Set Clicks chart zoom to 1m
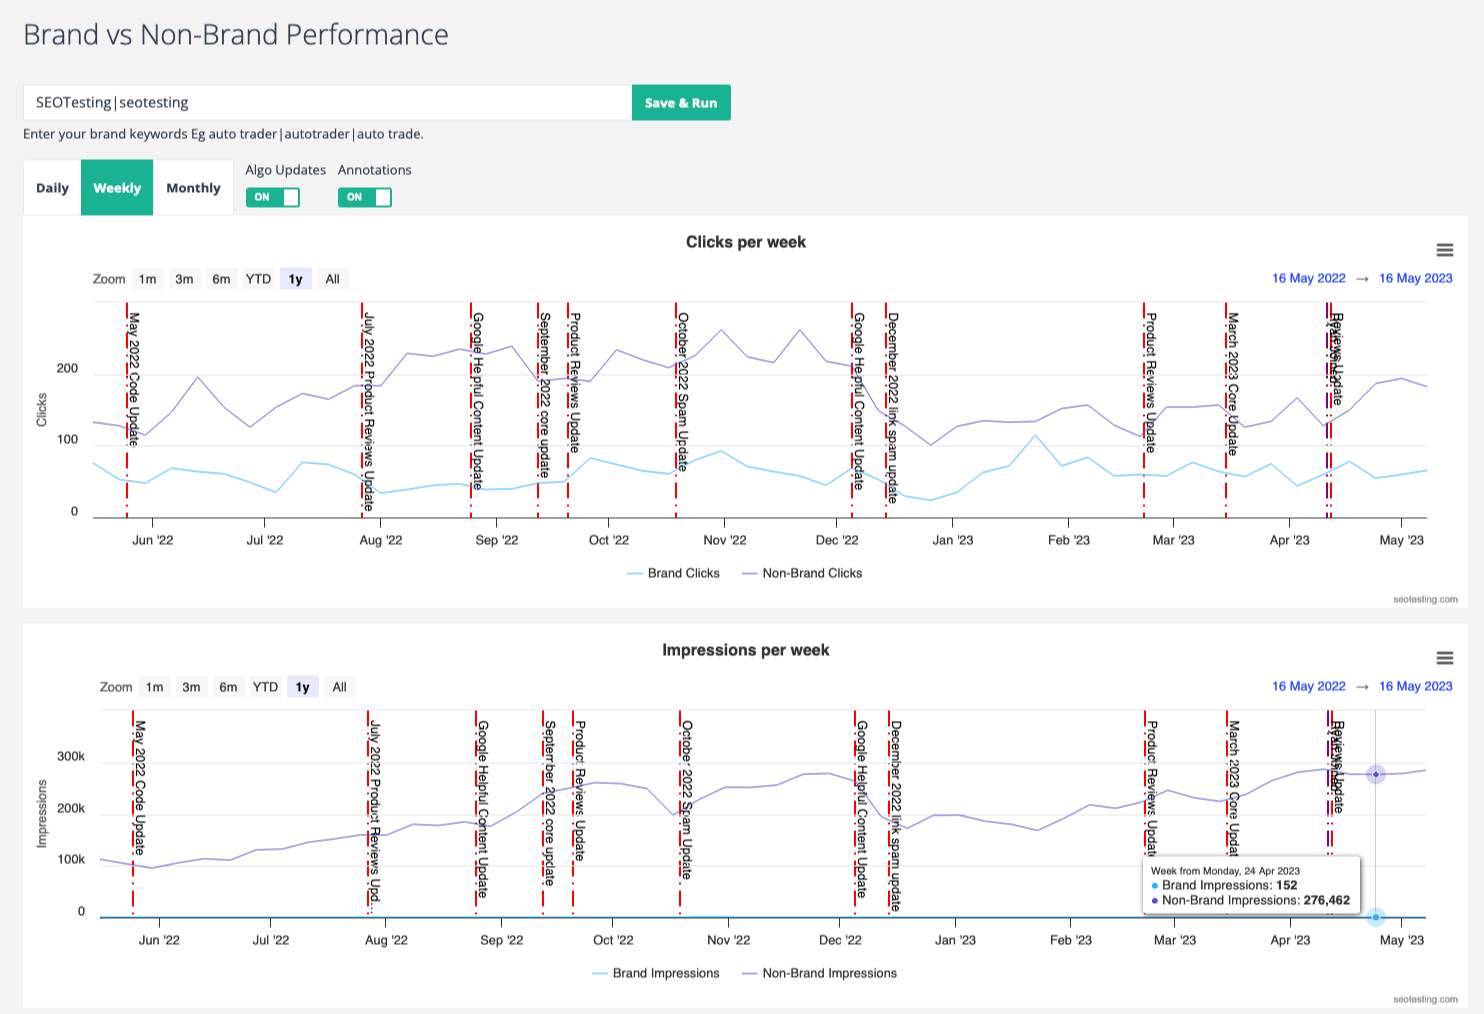 coord(147,279)
